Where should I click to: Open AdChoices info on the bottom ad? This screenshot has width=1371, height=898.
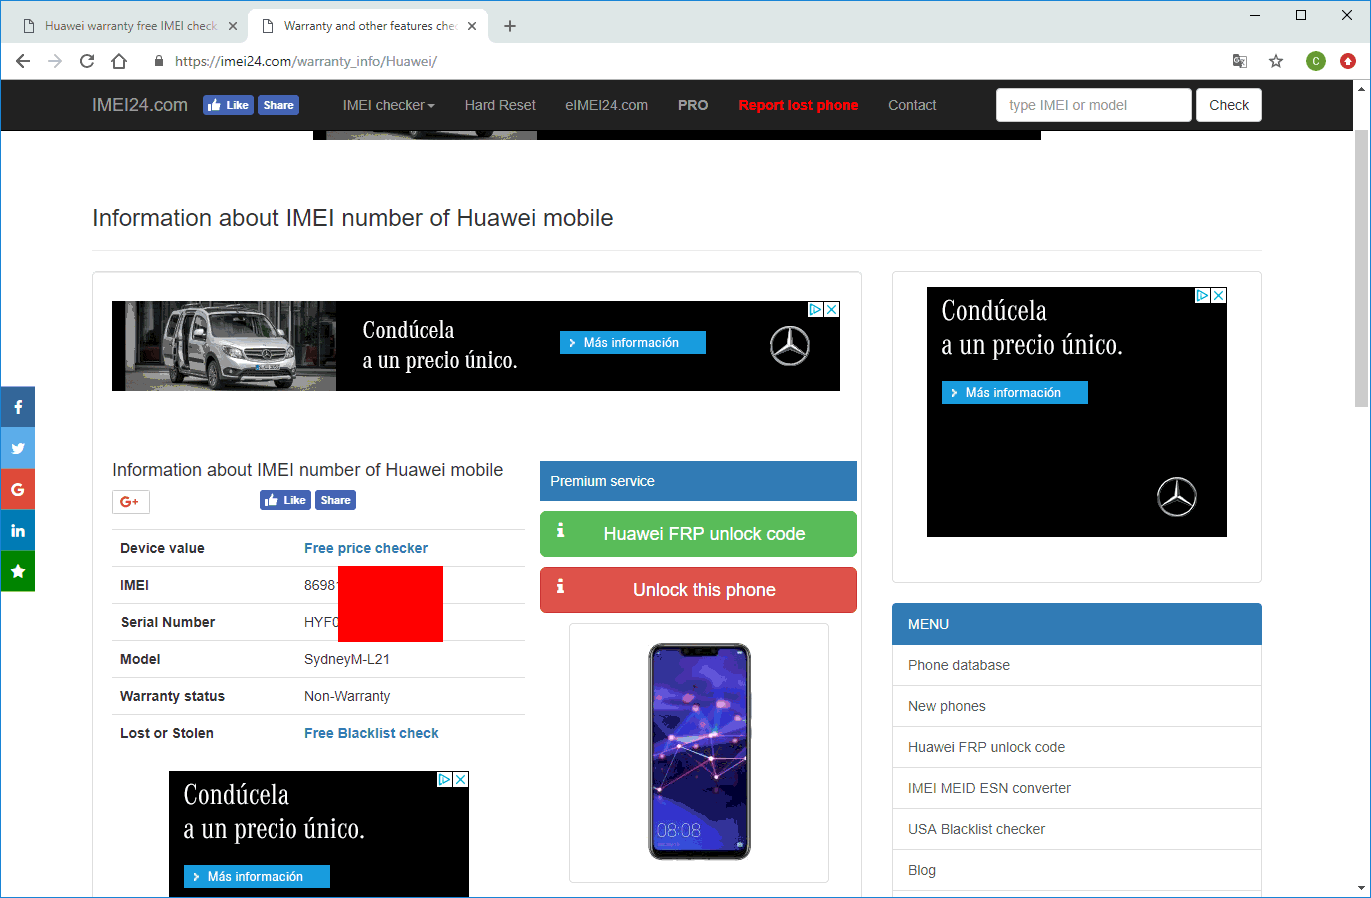[445, 780]
